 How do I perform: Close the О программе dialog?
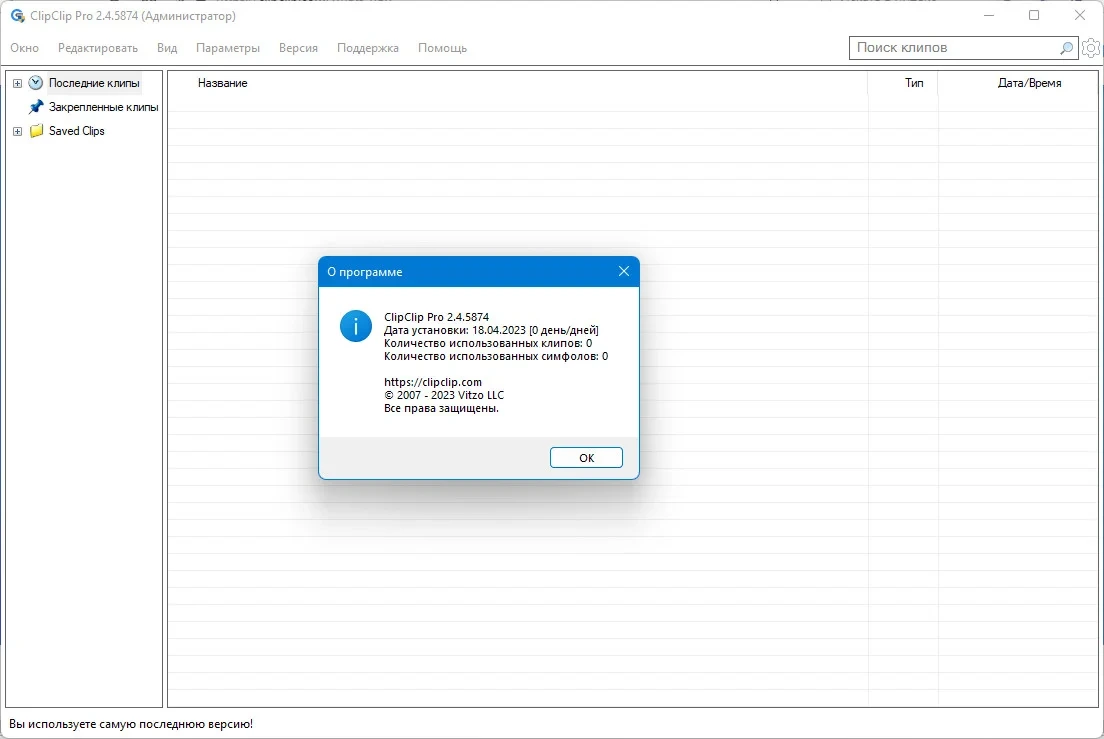click(624, 272)
